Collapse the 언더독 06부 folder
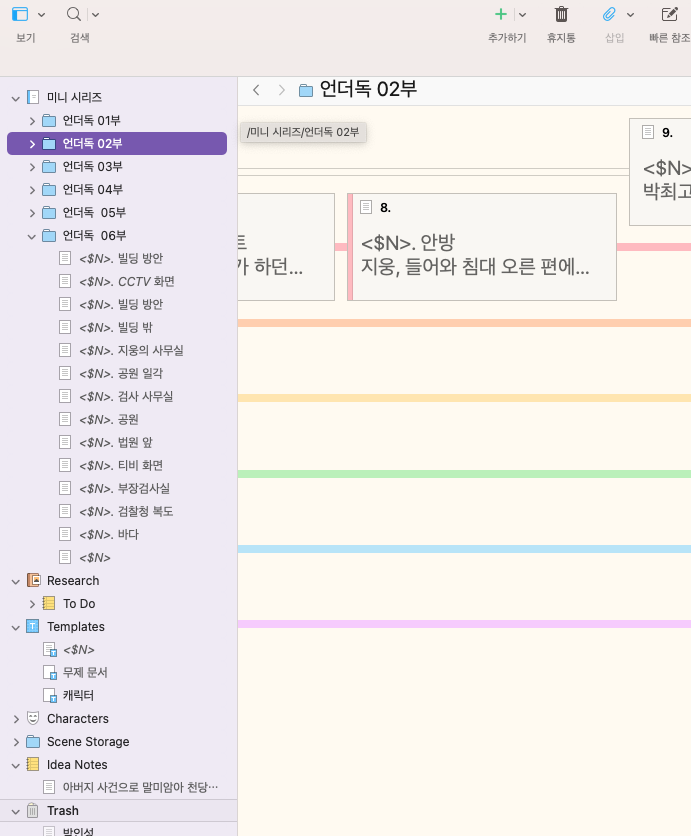Viewport: 691px width, 836px height. pos(32,236)
